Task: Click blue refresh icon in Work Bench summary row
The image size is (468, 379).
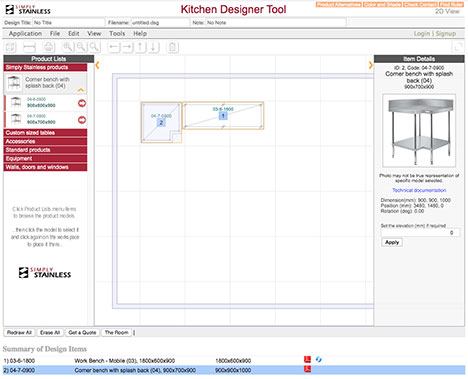Action: (318, 359)
